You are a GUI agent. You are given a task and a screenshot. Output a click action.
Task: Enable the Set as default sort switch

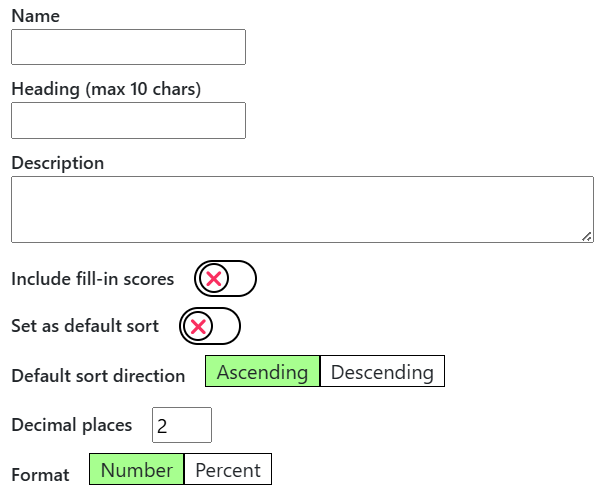[x=210, y=326]
